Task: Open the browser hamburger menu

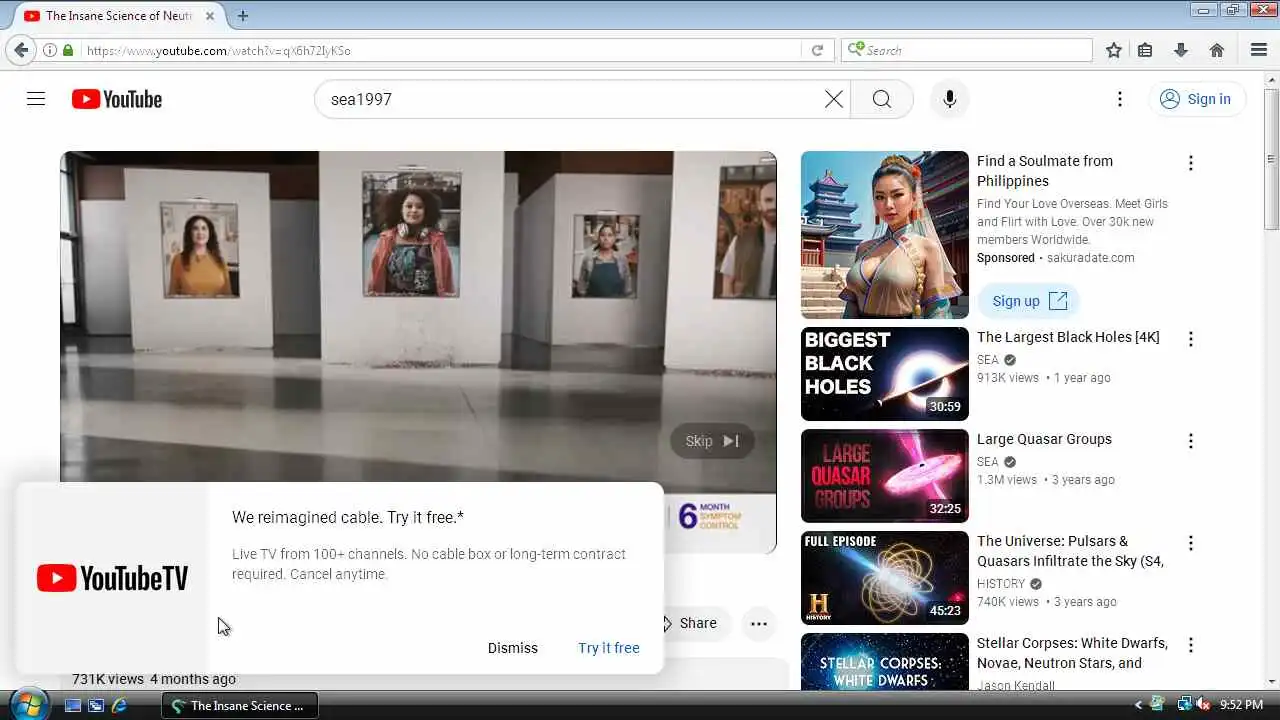Action: click(1259, 50)
